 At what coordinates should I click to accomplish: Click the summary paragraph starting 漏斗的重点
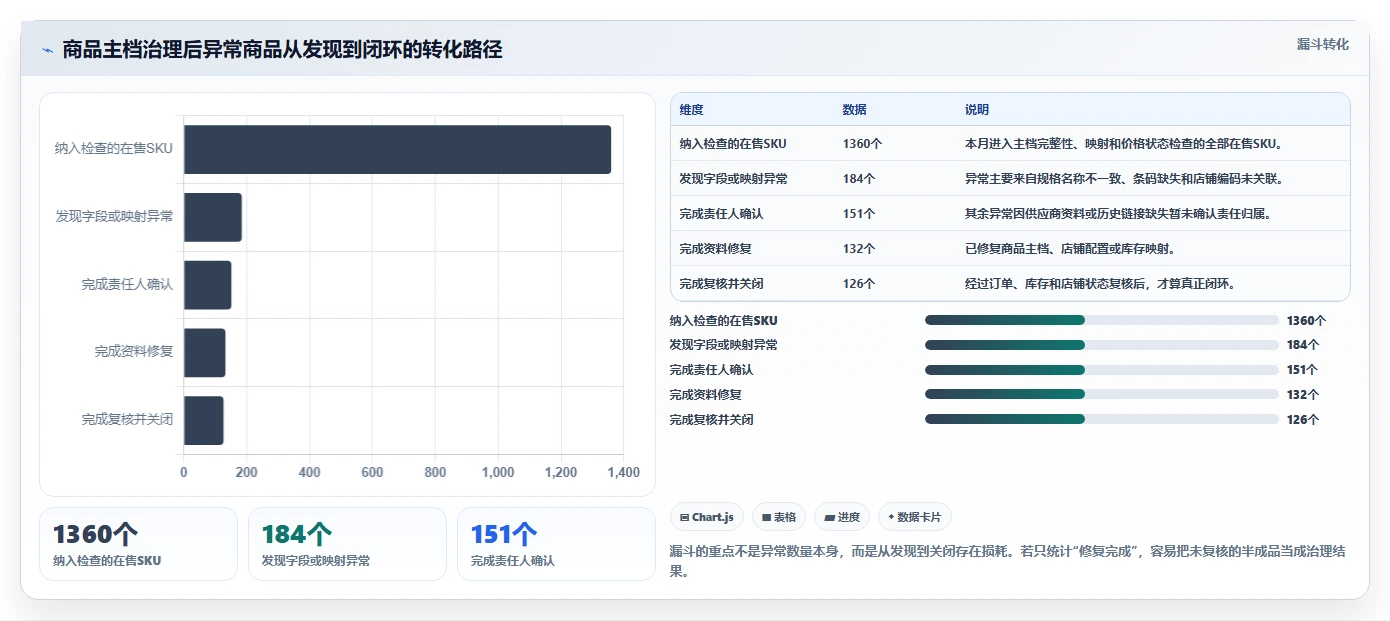tap(1008, 561)
